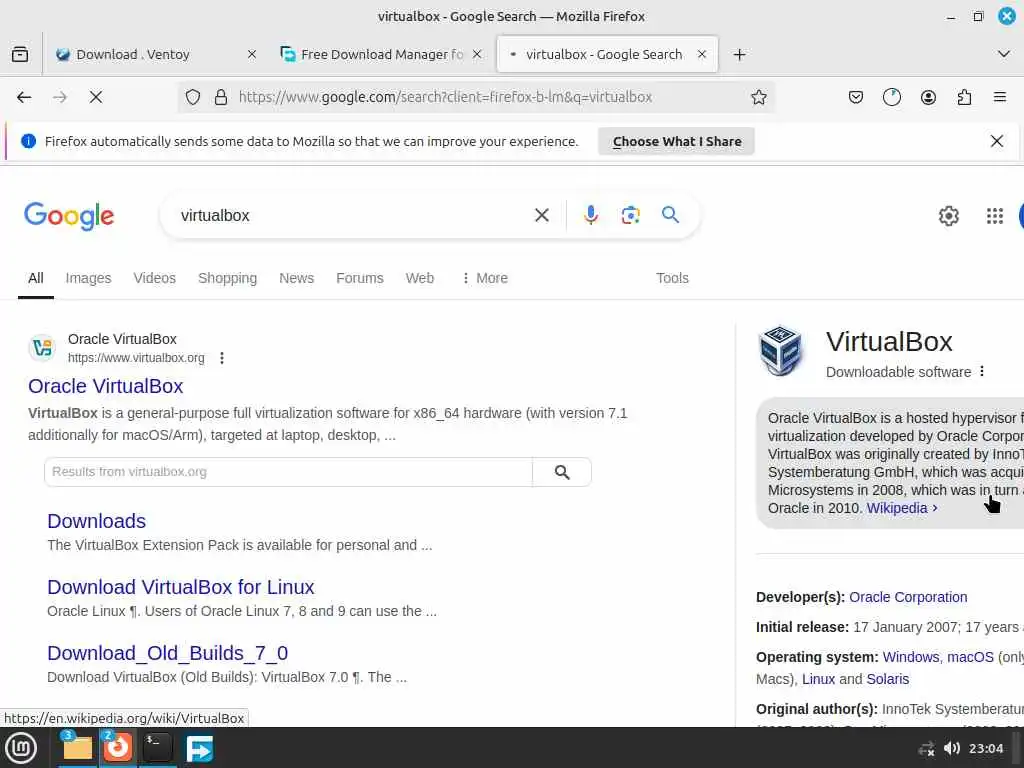Click the volume speaker tray icon

952,748
